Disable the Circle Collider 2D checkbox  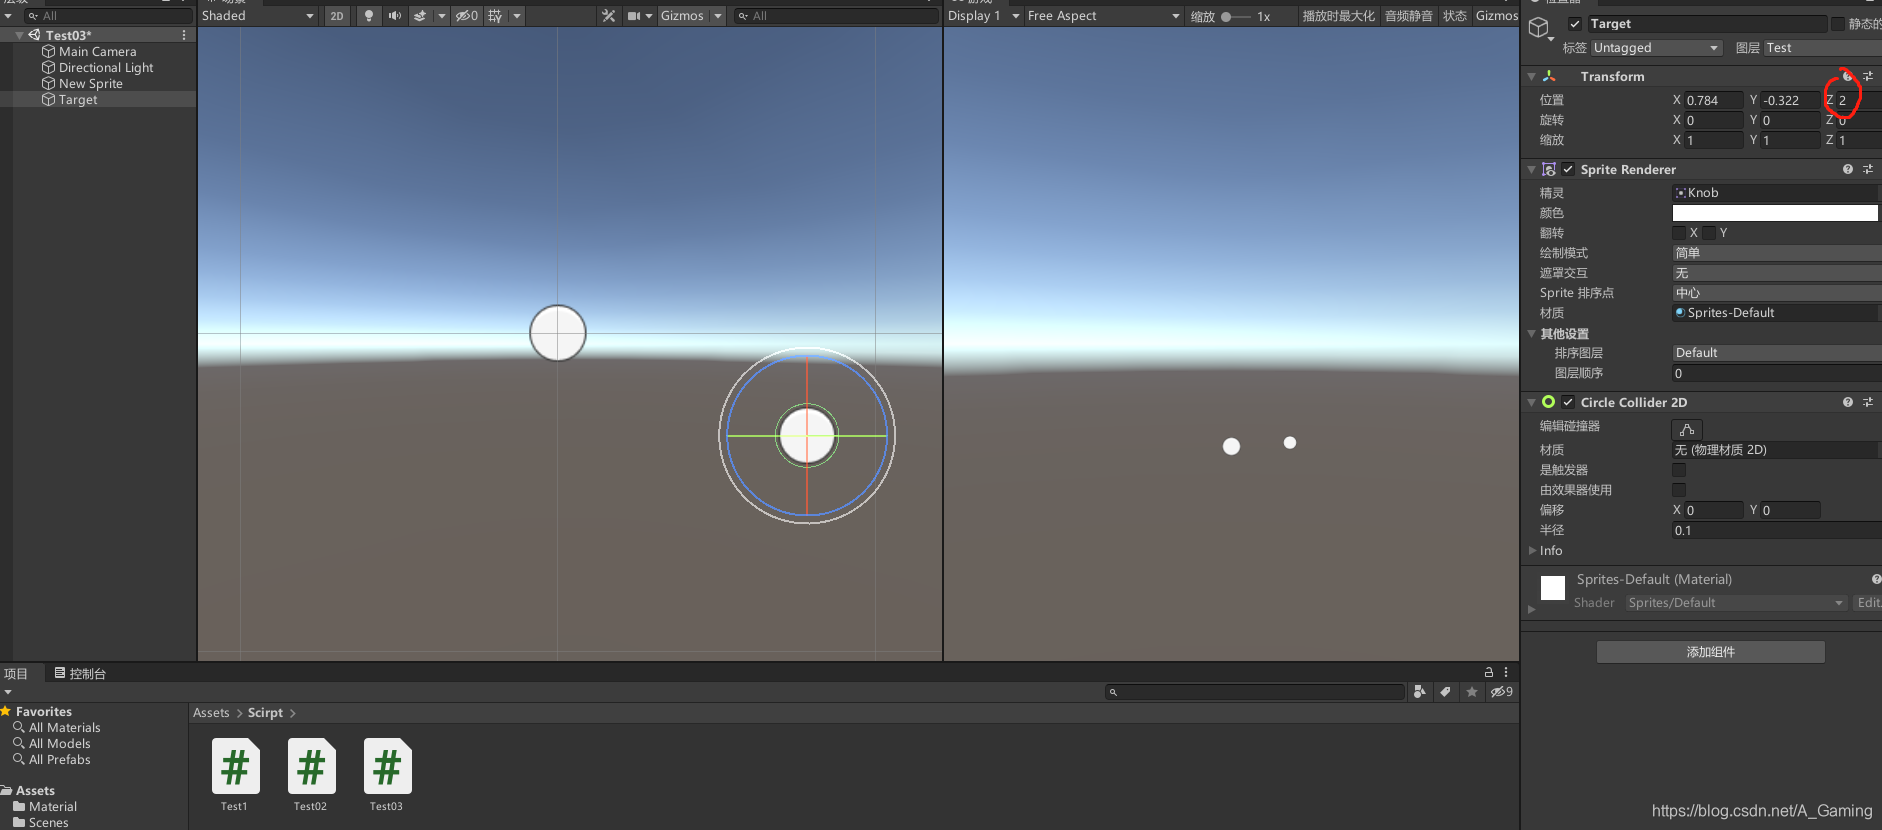(x=1568, y=402)
